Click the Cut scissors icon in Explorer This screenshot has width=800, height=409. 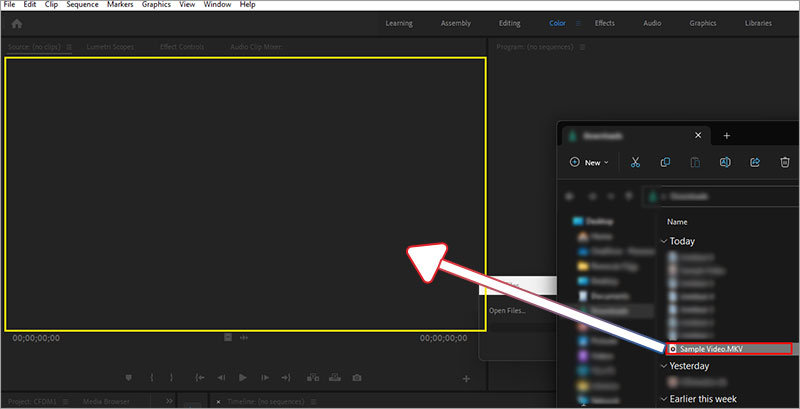pyautogui.click(x=635, y=163)
